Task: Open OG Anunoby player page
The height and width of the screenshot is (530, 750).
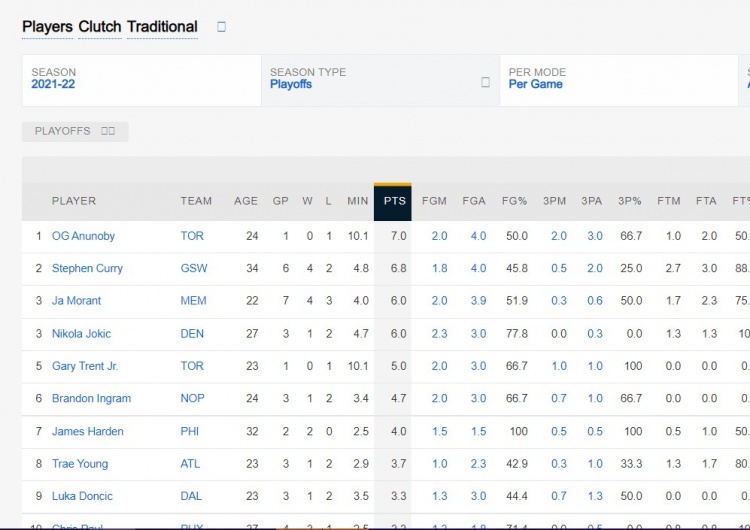Action: pyautogui.click(x=83, y=236)
